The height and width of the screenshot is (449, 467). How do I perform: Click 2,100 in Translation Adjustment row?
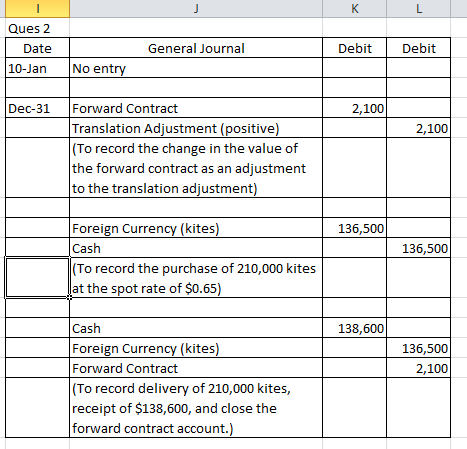point(419,128)
